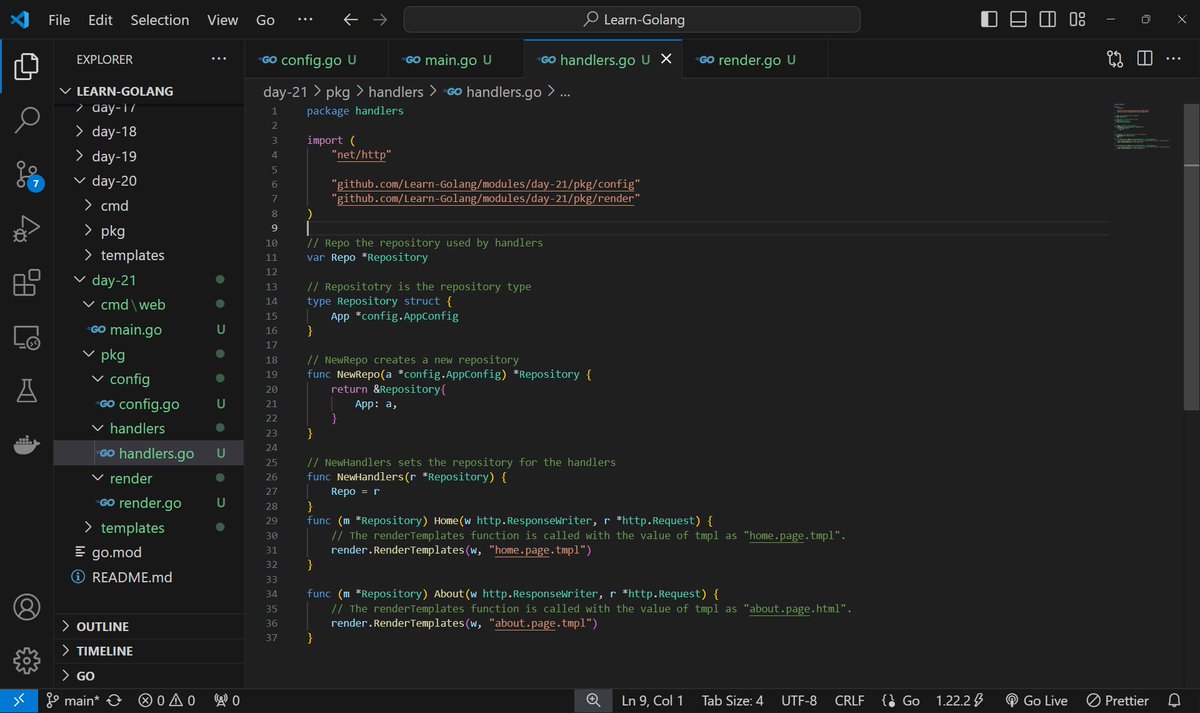Collapse the day-20 folder

click(149, 181)
